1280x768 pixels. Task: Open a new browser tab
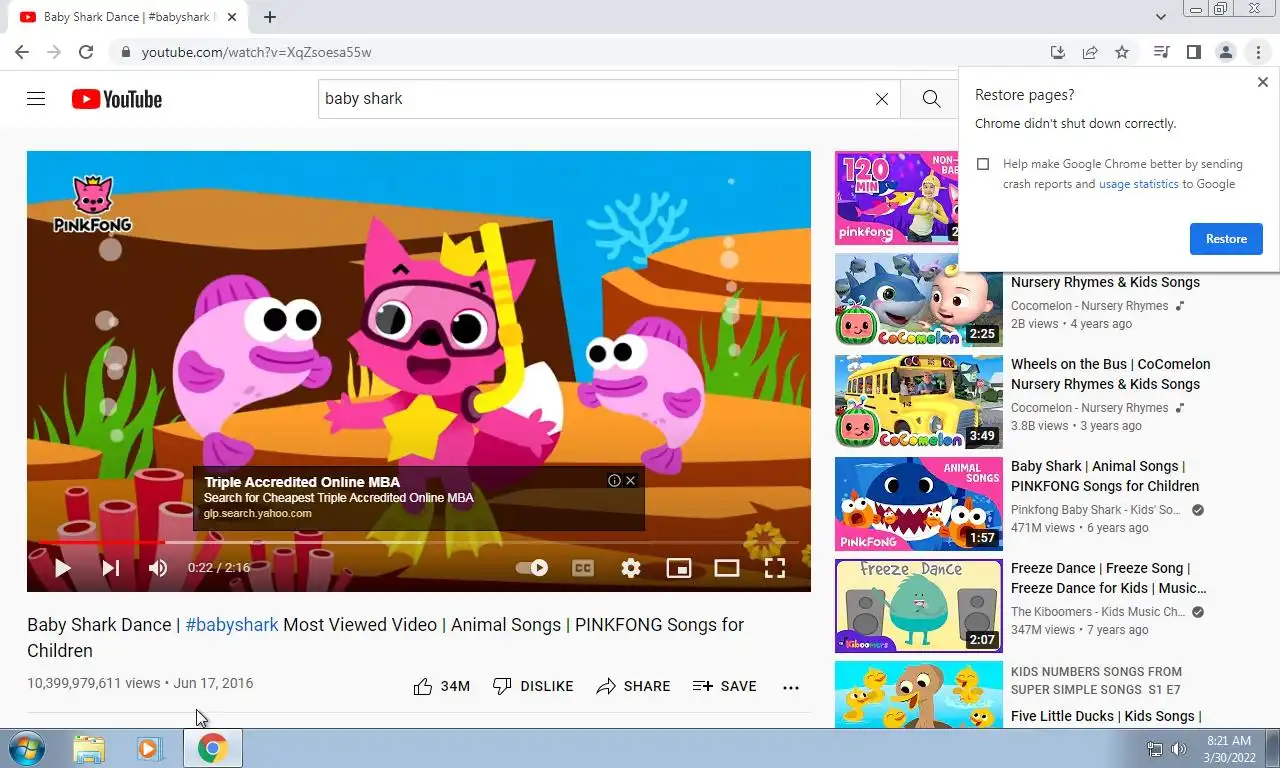[x=270, y=17]
